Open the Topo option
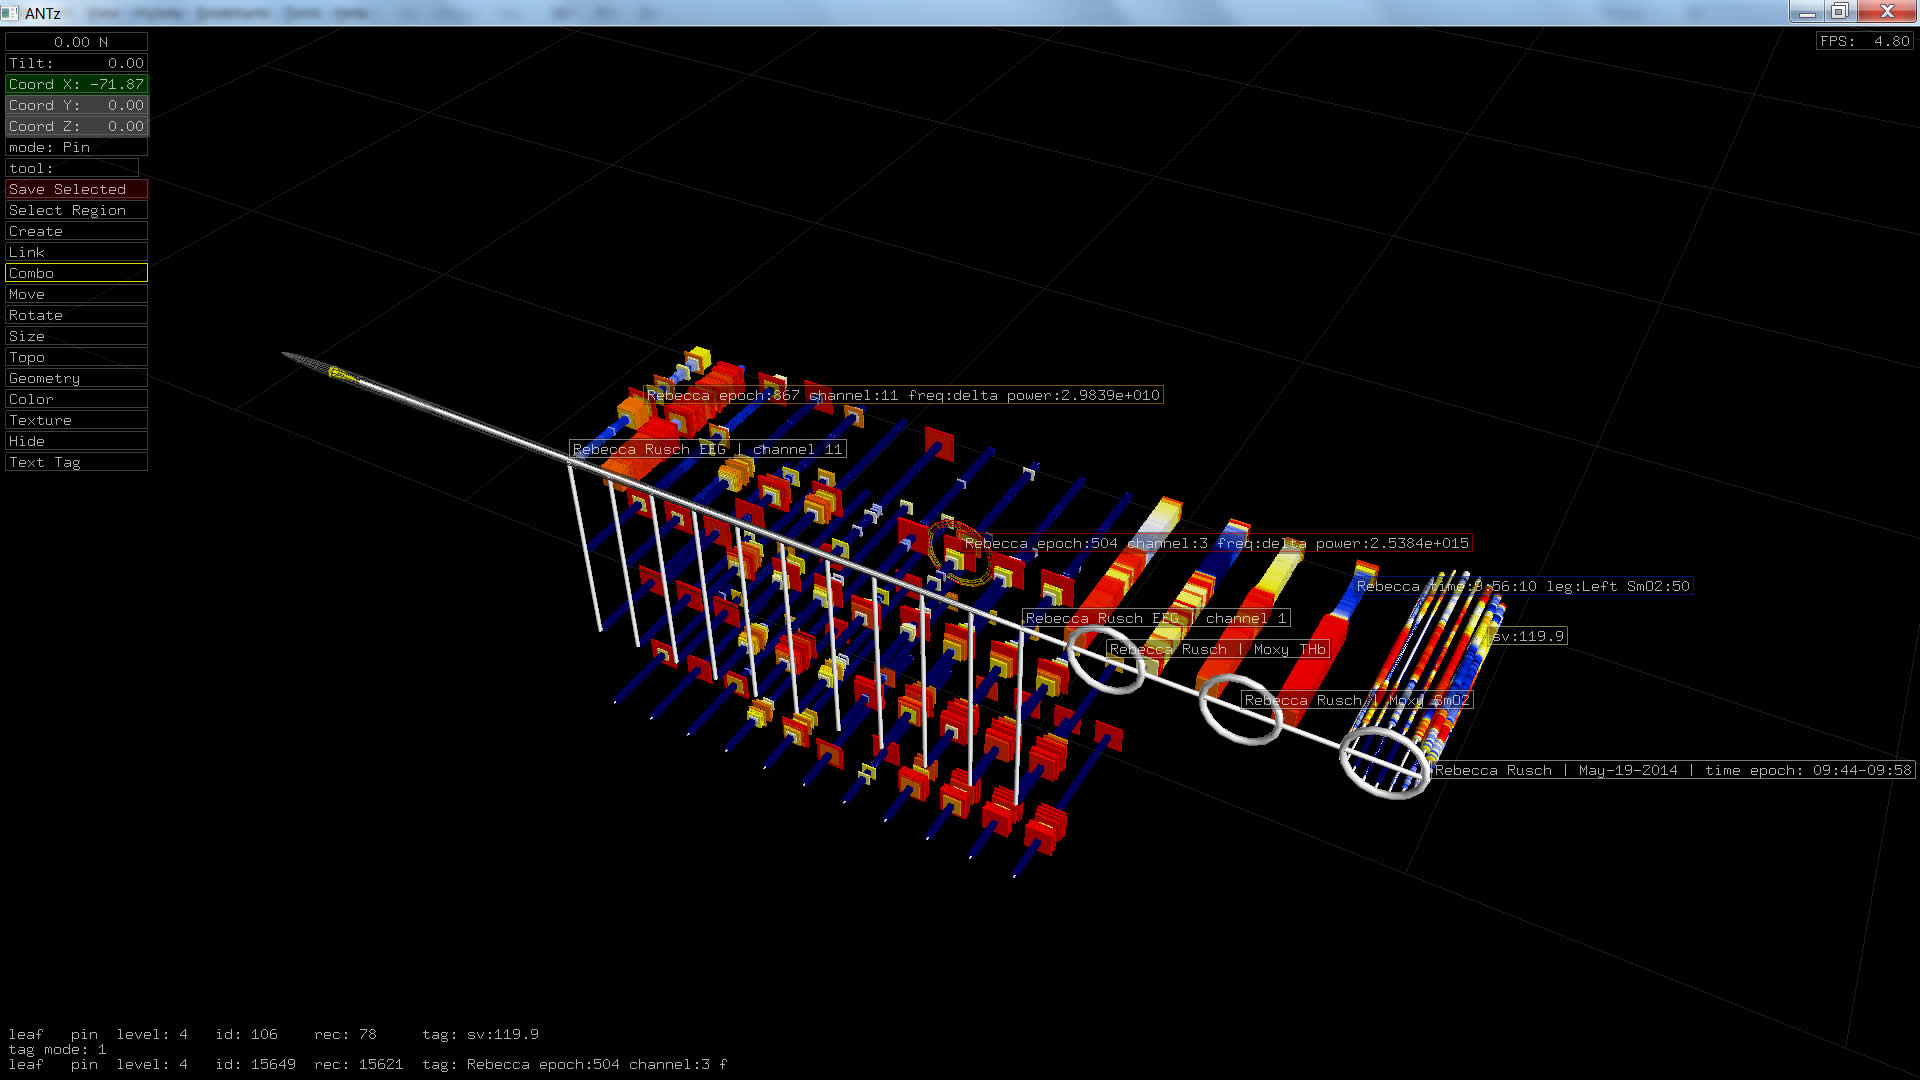The width and height of the screenshot is (1920, 1080). coord(76,357)
